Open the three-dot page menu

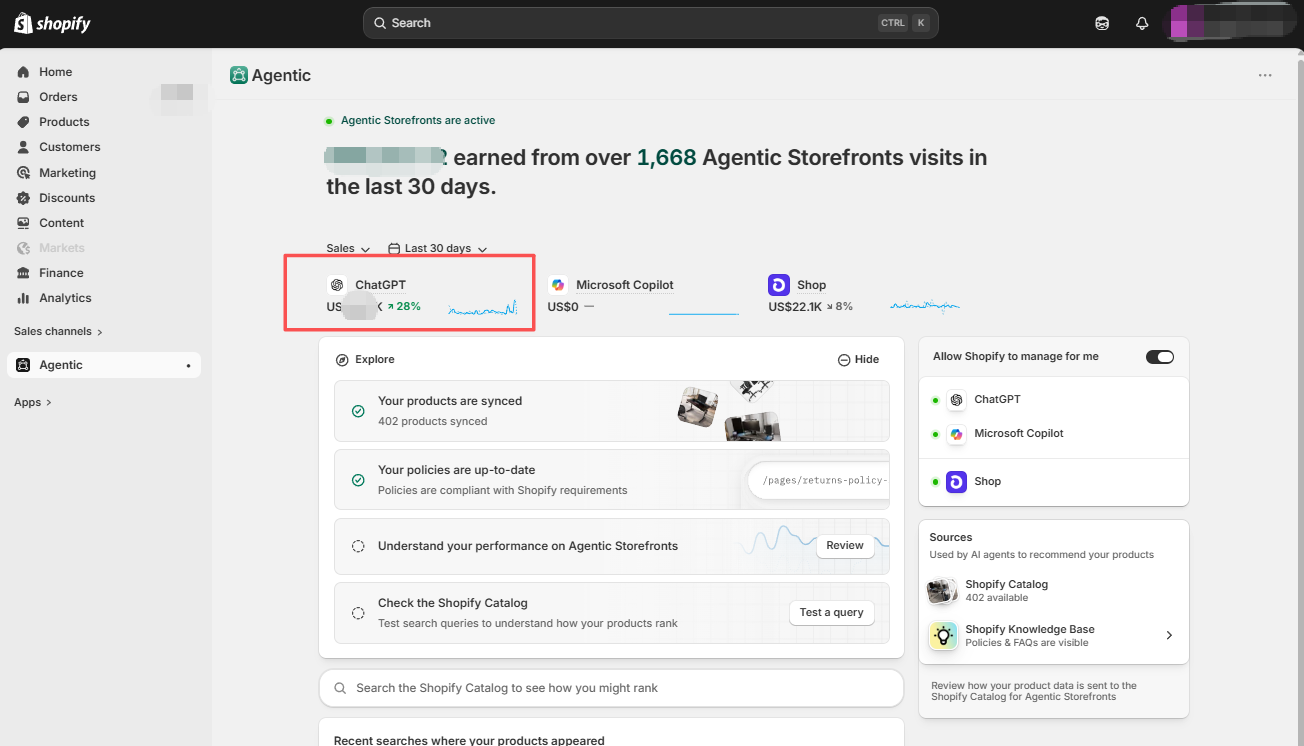1265,75
